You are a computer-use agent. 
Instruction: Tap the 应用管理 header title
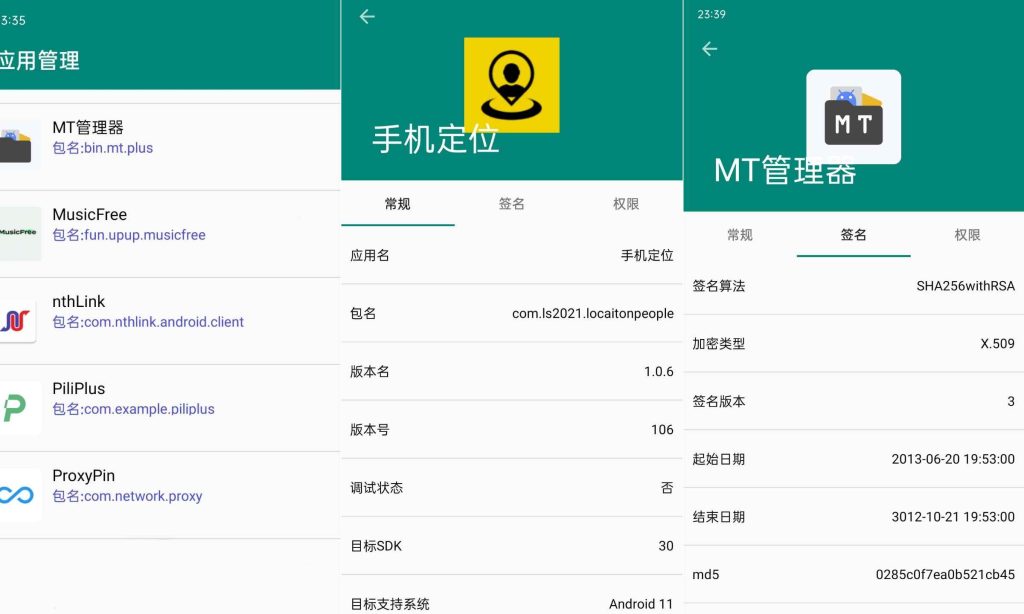tap(39, 61)
